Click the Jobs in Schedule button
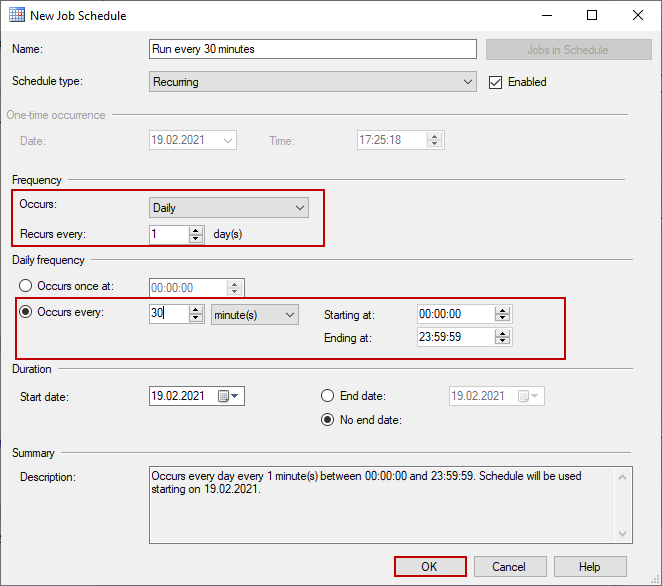The height and width of the screenshot is (586, 662). click(568, 49)
